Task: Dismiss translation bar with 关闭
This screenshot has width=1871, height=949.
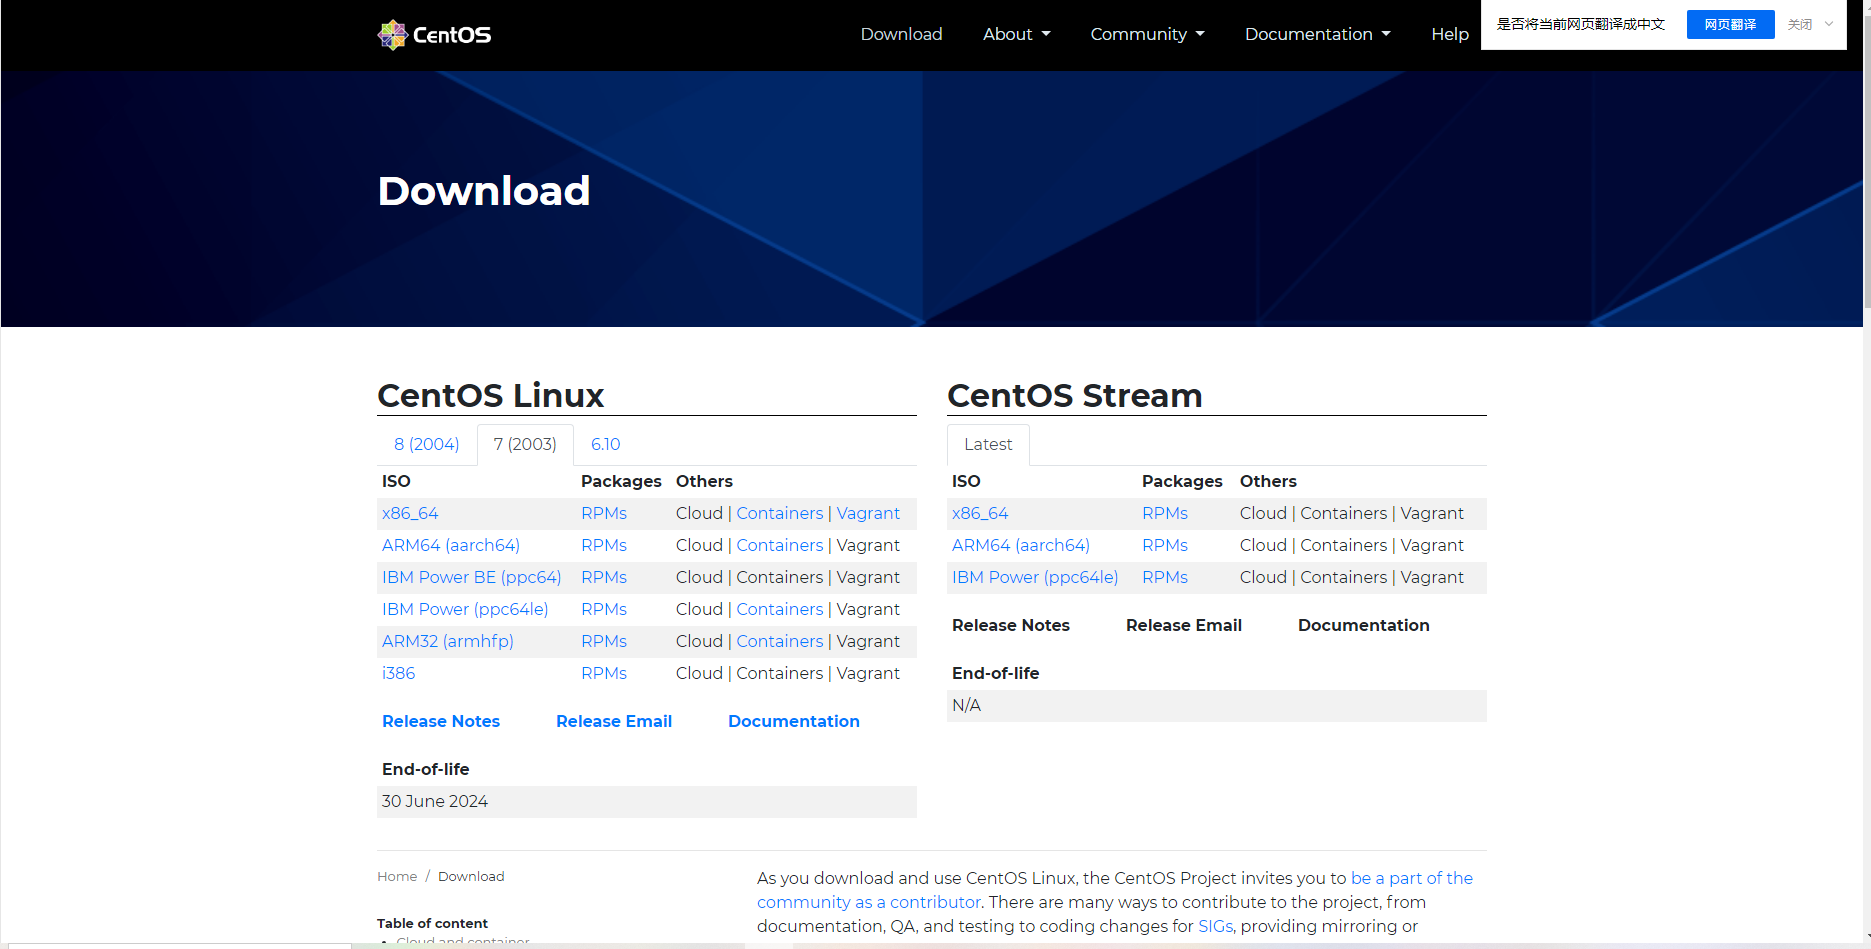Action: (1800, 24)
